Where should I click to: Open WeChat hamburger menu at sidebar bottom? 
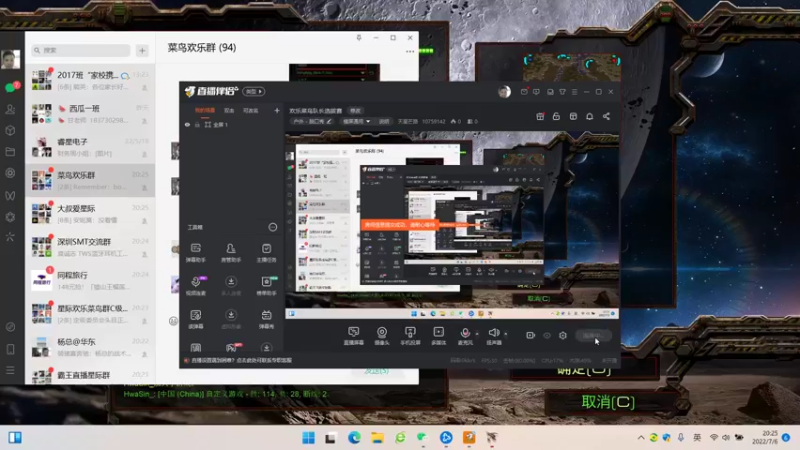coord(10,370)
